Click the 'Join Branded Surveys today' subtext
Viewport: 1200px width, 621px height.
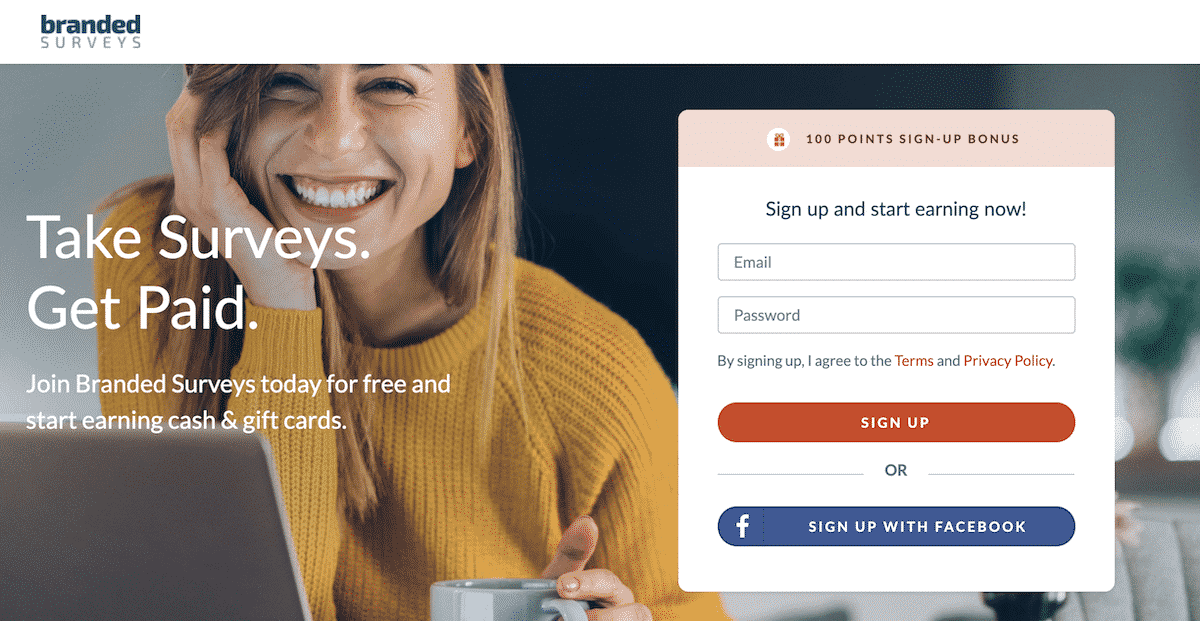pos(238,402)
